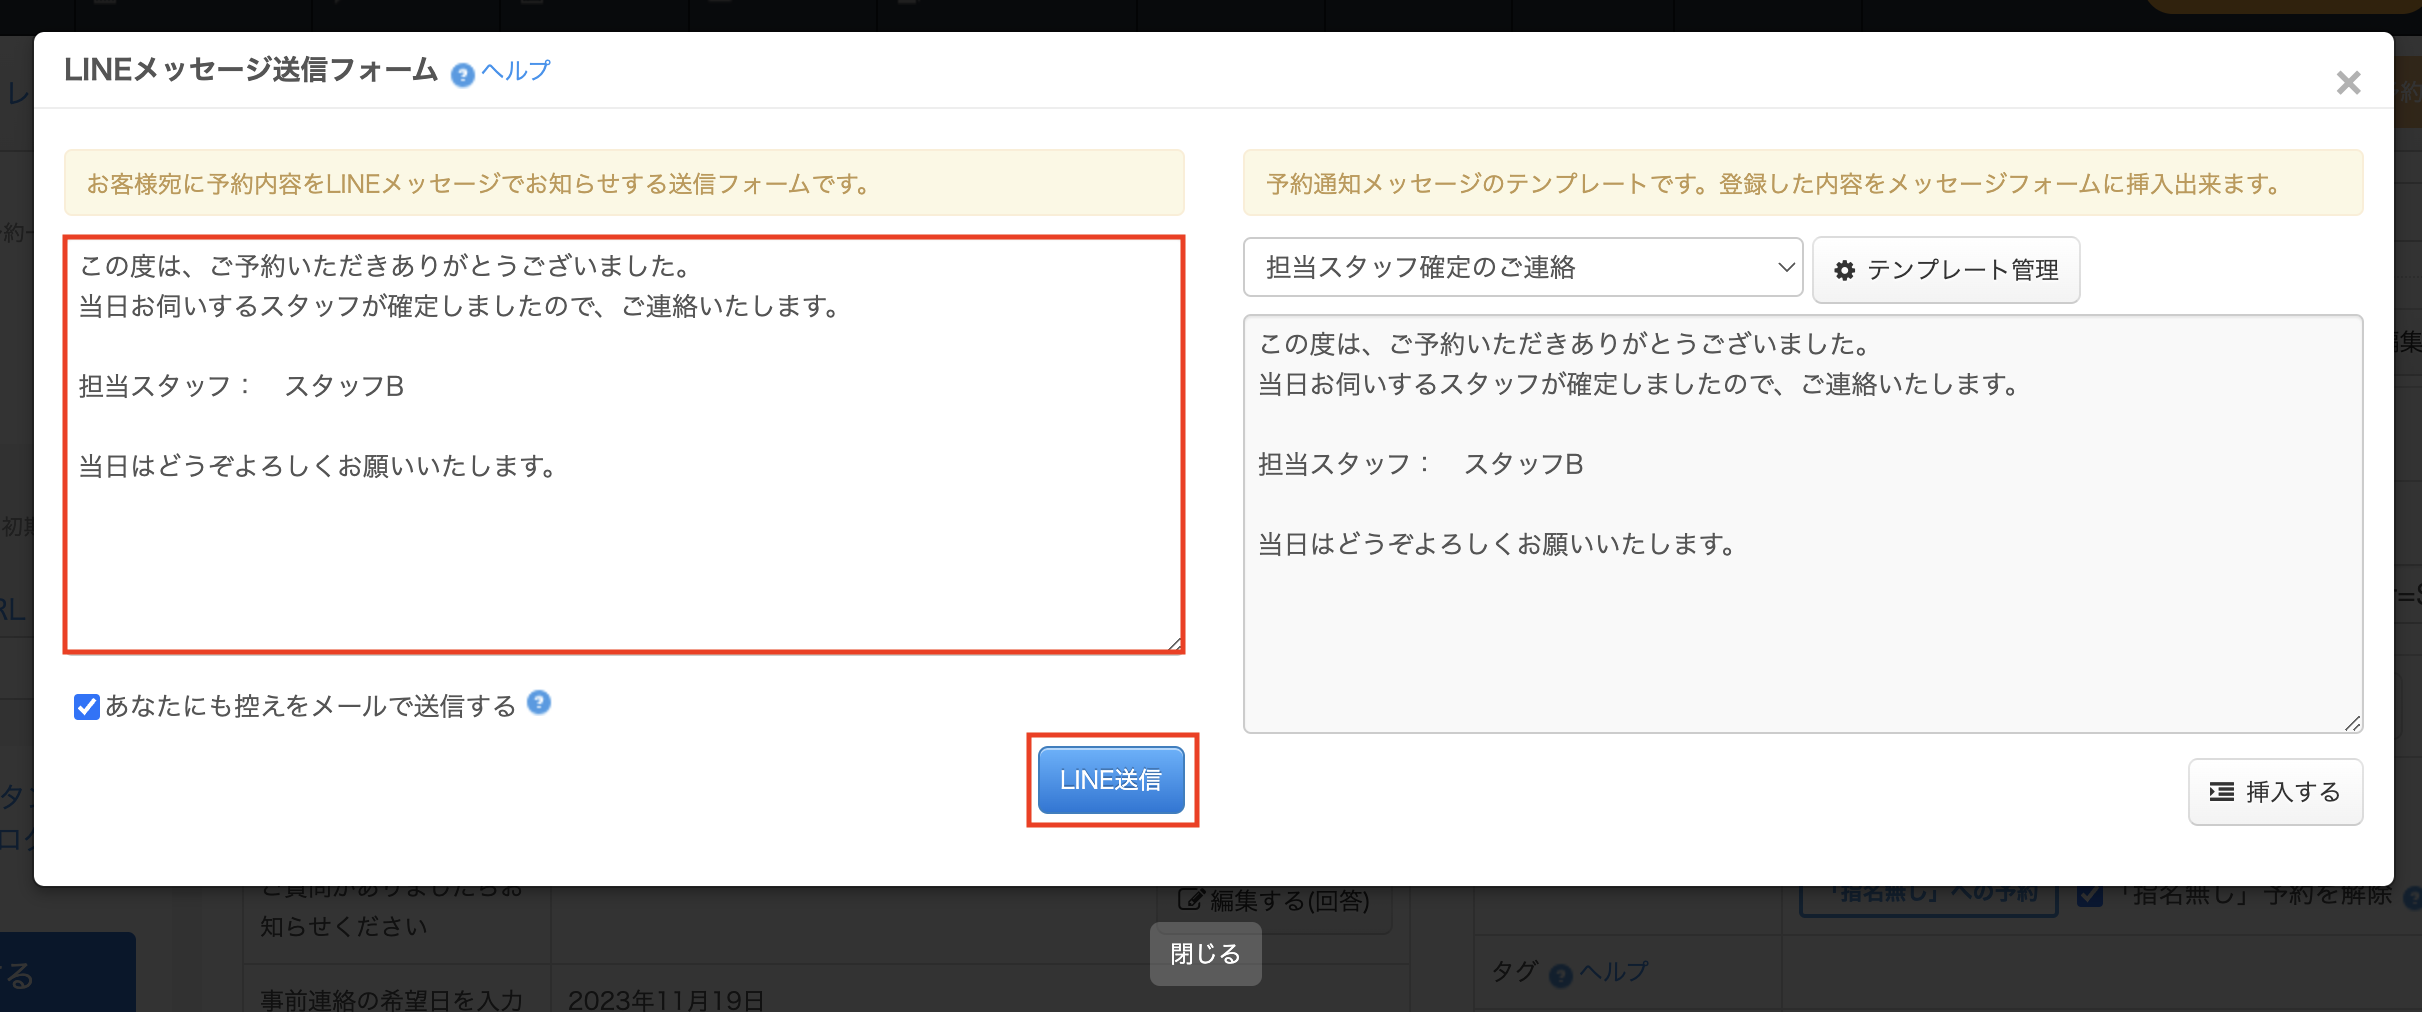Open the 担当スタッフ確定のご連絡 template dropdown

click(1522, 267)
